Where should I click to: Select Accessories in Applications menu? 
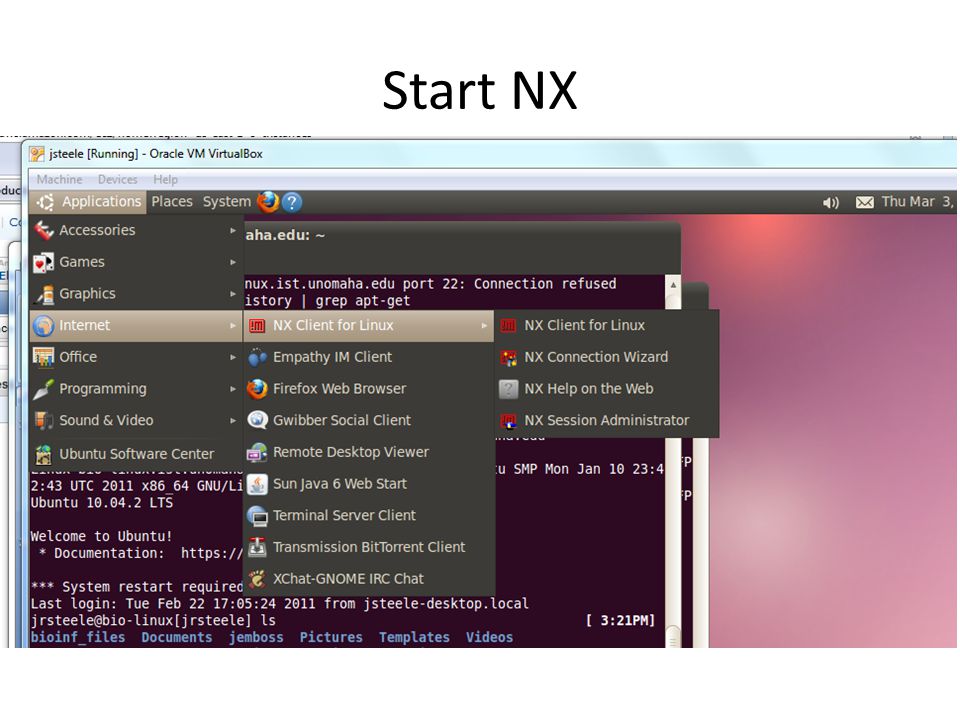(136, 230)
